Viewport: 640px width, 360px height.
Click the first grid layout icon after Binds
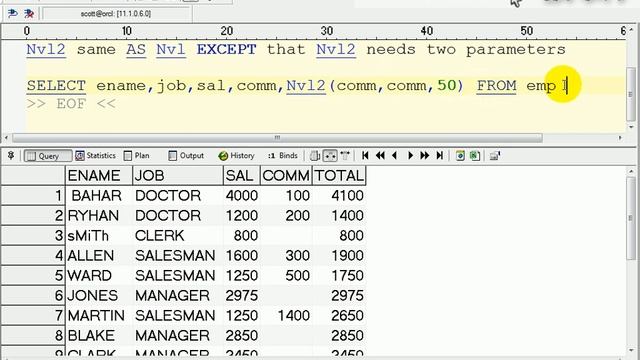click(x=315, y=156)
